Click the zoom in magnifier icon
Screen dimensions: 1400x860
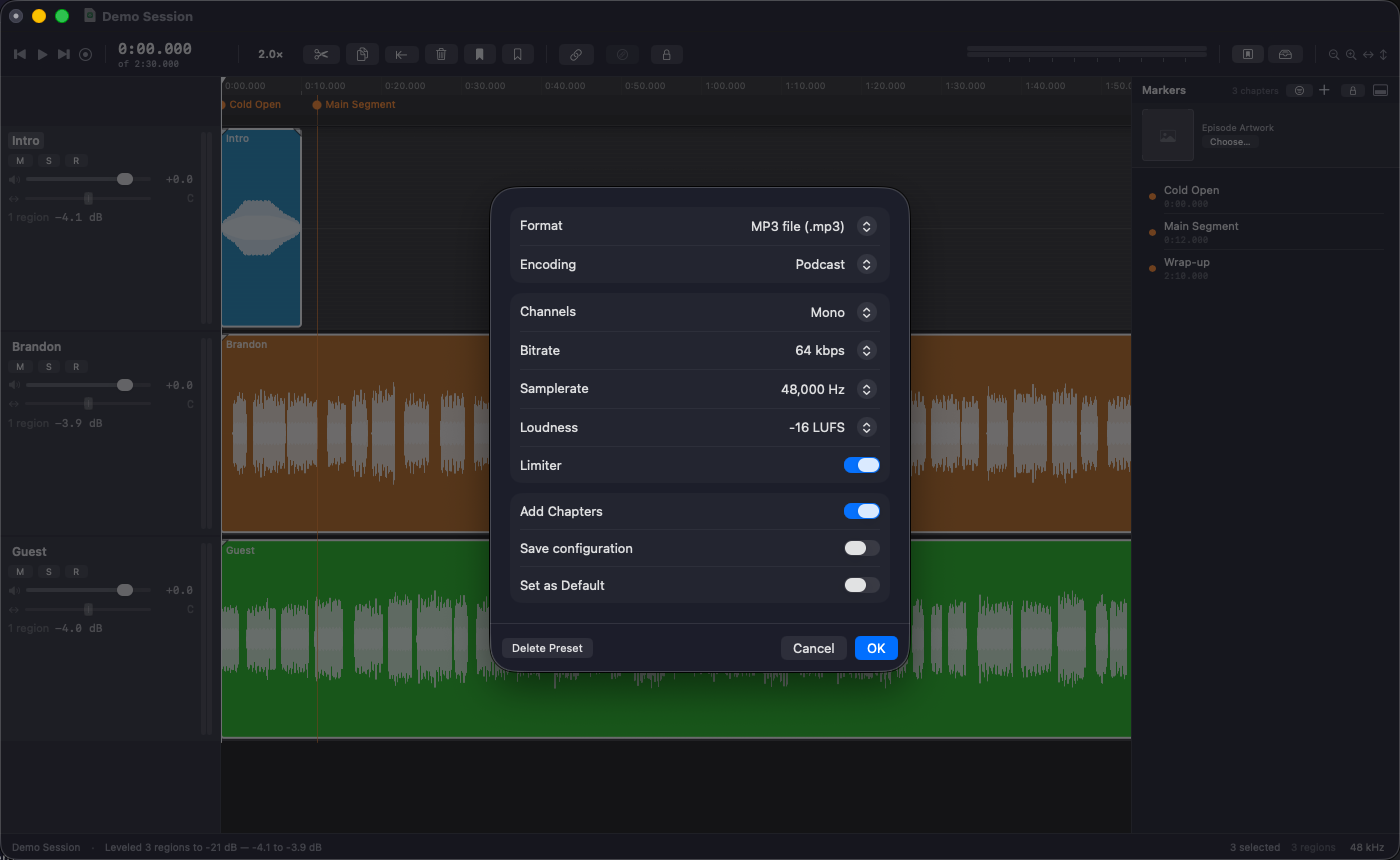pos(1351,55)
